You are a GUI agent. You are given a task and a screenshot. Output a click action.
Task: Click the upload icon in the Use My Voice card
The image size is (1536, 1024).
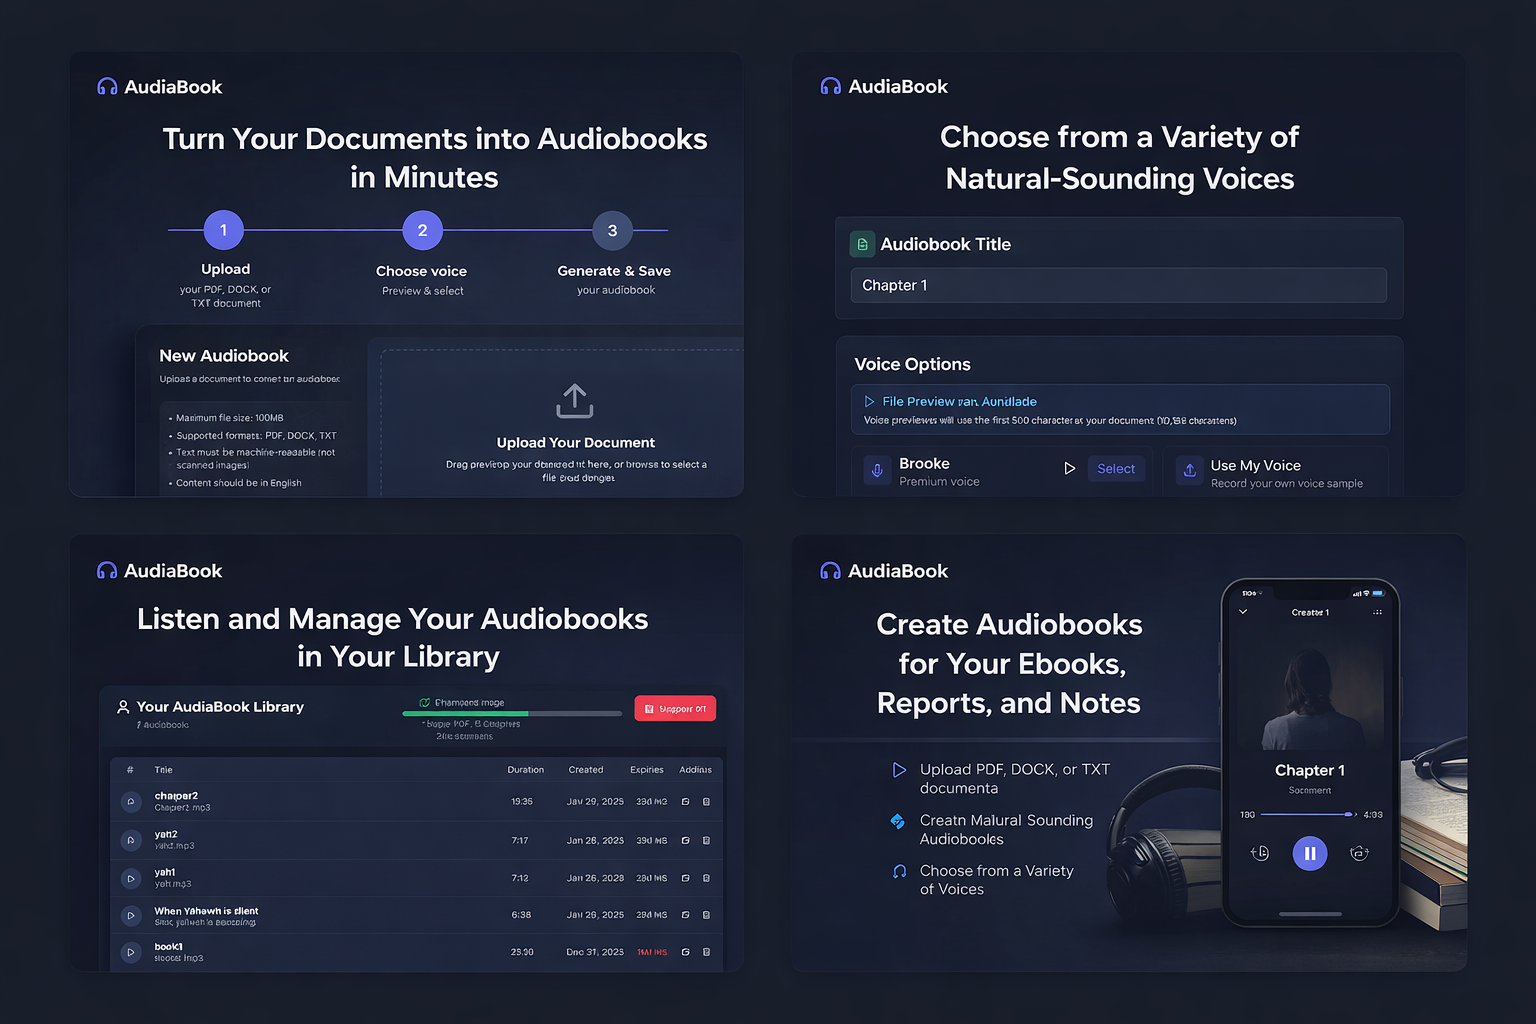(x=1189, y=471)
